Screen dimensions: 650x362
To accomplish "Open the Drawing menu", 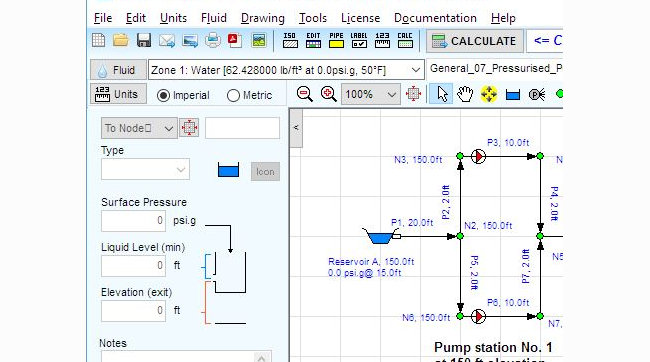I will (262, 18).
